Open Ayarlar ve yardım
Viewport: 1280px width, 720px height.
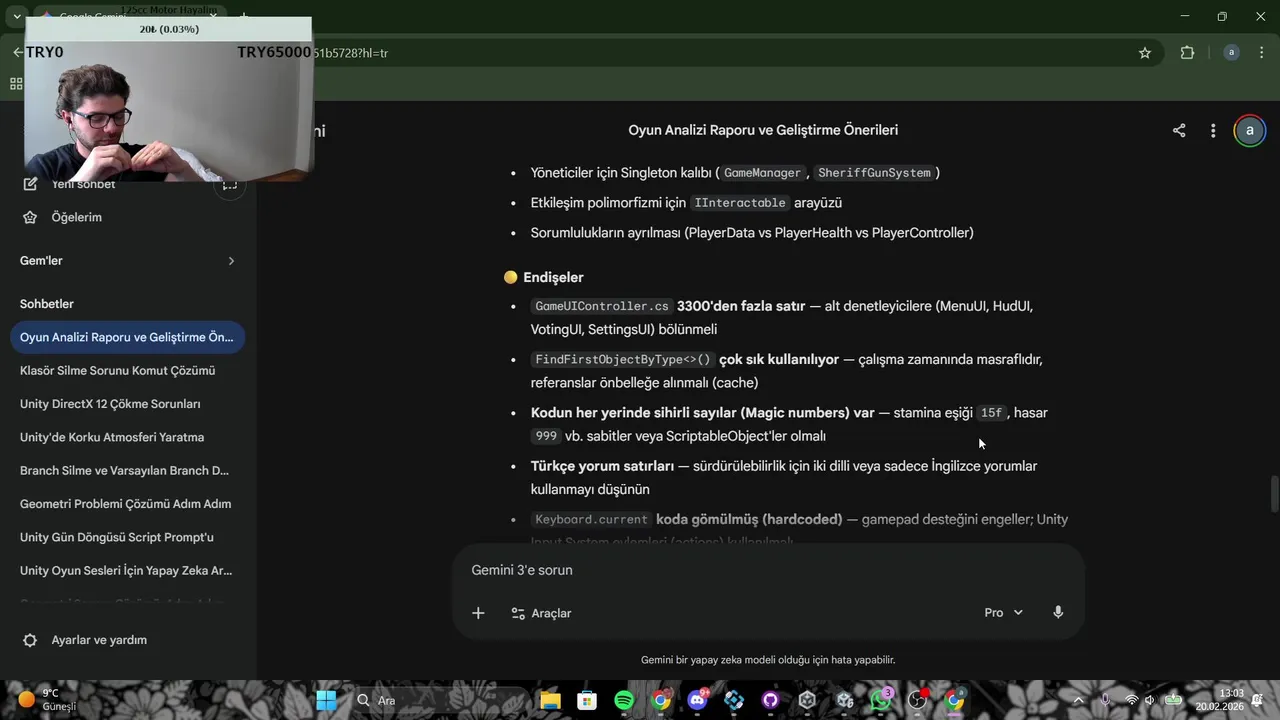[99, 640]
